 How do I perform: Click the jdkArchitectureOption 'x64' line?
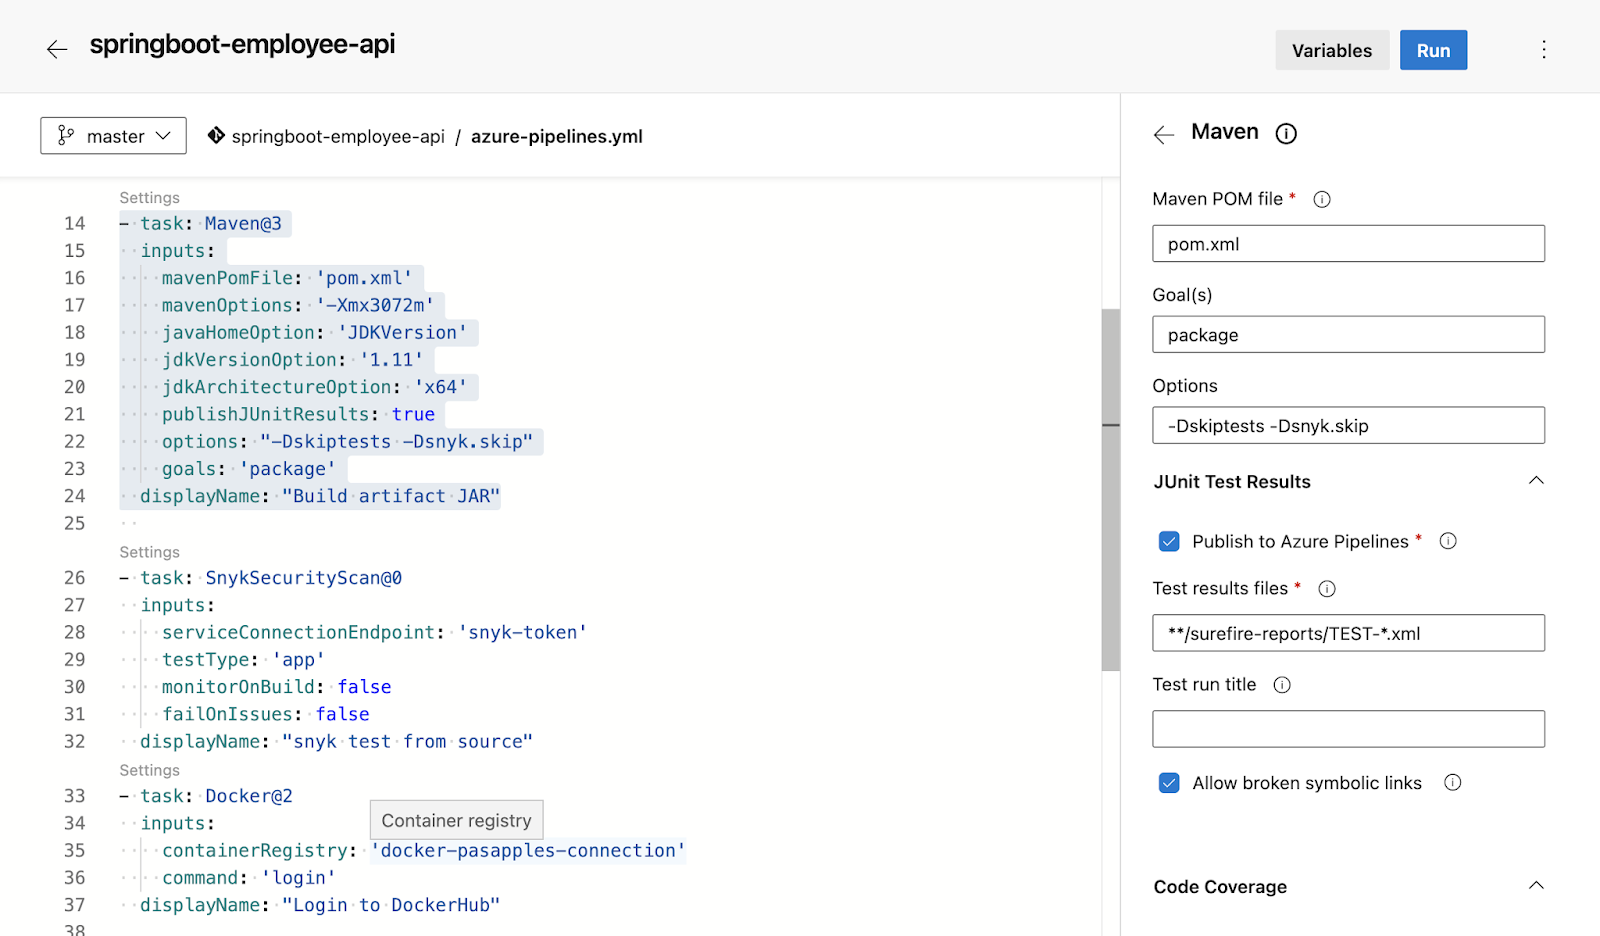point(314,387)
